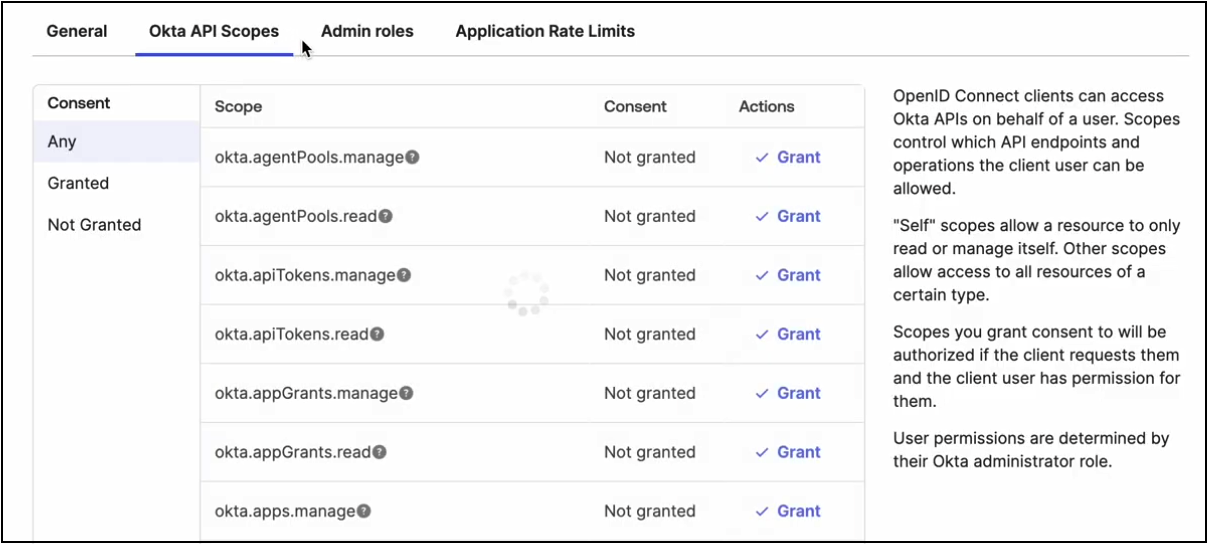This screenshot has height=544, width=1208.
Task: Show only Not Granted scopes
Action: point(94,225)
